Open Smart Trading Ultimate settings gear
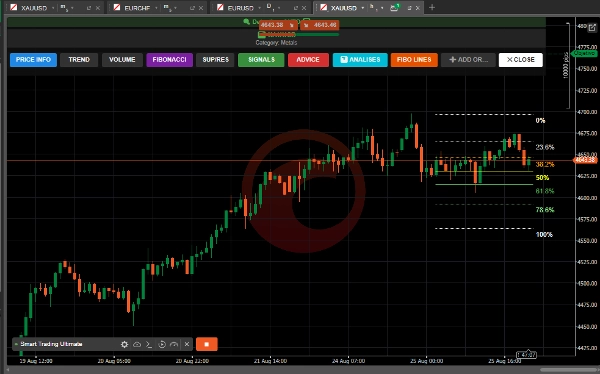Image resolution: width=600 pixels, height=374 pixels. click(x=124, y=345)
